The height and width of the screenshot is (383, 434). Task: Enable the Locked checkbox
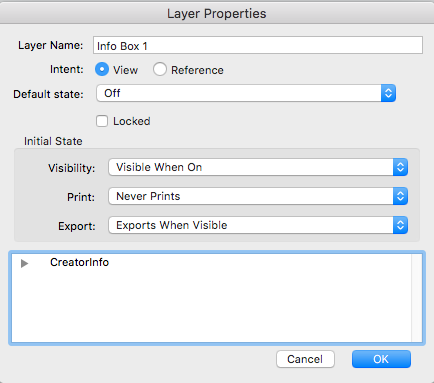tap(102, 121)
